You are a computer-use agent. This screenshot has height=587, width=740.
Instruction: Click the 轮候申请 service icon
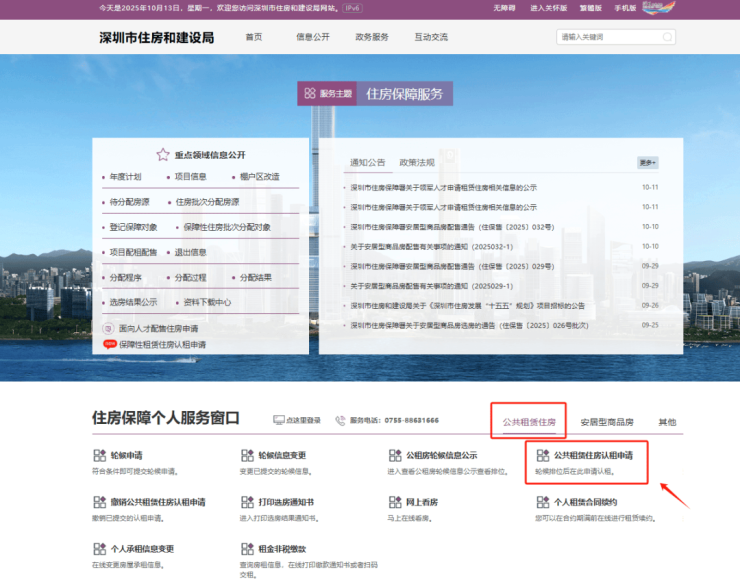(x=99, y=455)
